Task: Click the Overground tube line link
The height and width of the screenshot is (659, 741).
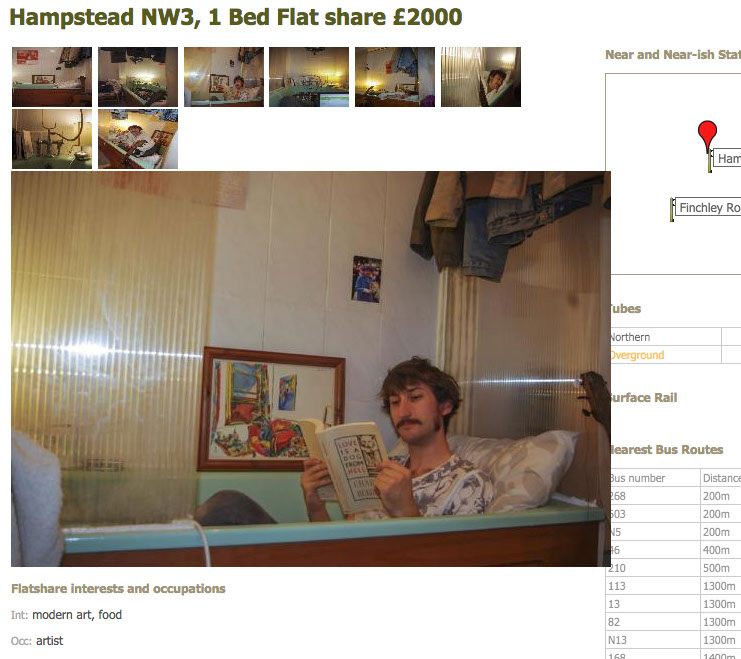Action: coord(637,355)
